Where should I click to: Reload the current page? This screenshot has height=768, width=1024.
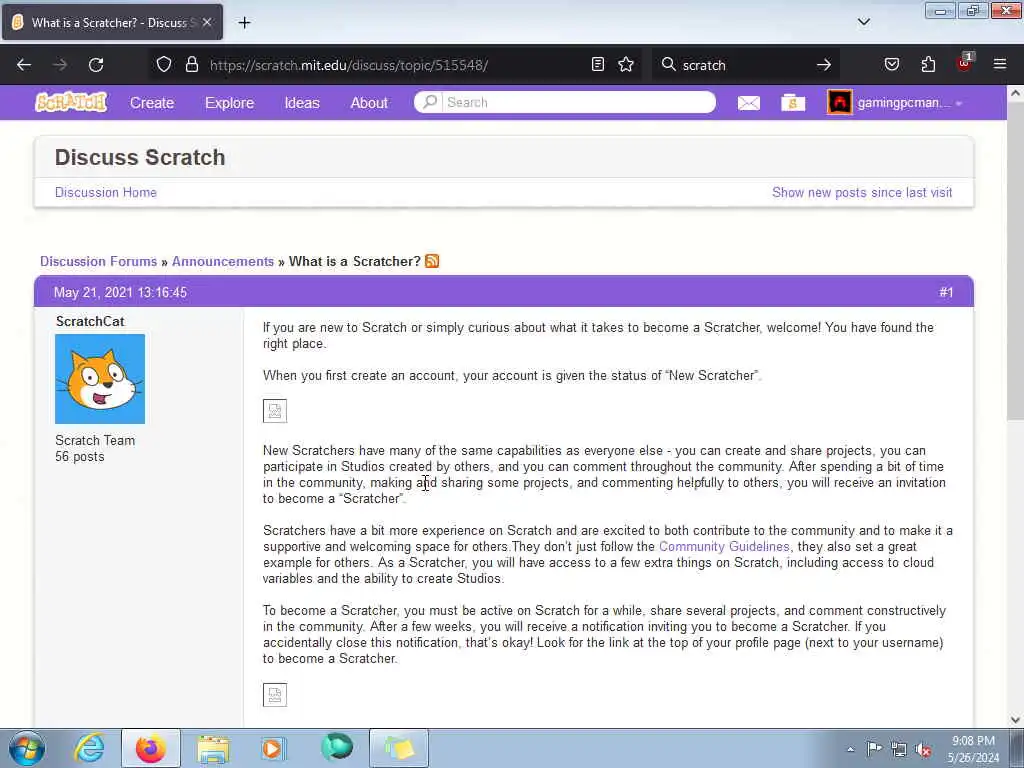[x=96, y=65]
